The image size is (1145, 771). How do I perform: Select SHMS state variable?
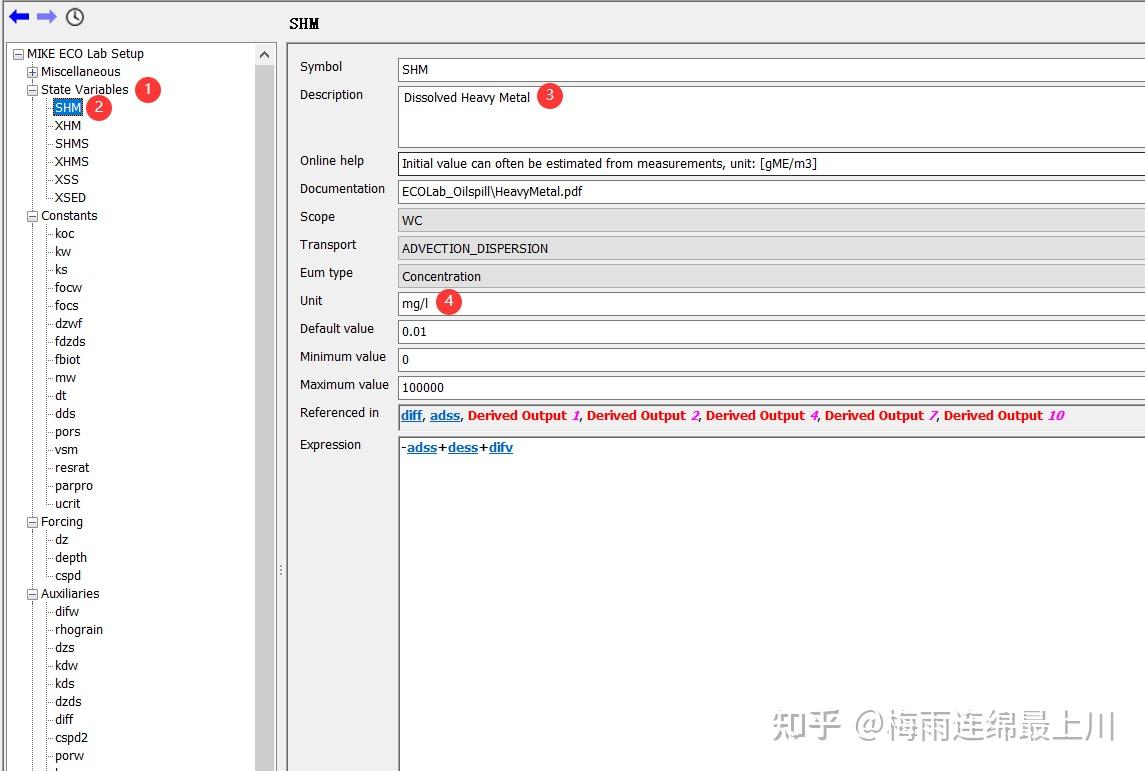pos(72,144)
